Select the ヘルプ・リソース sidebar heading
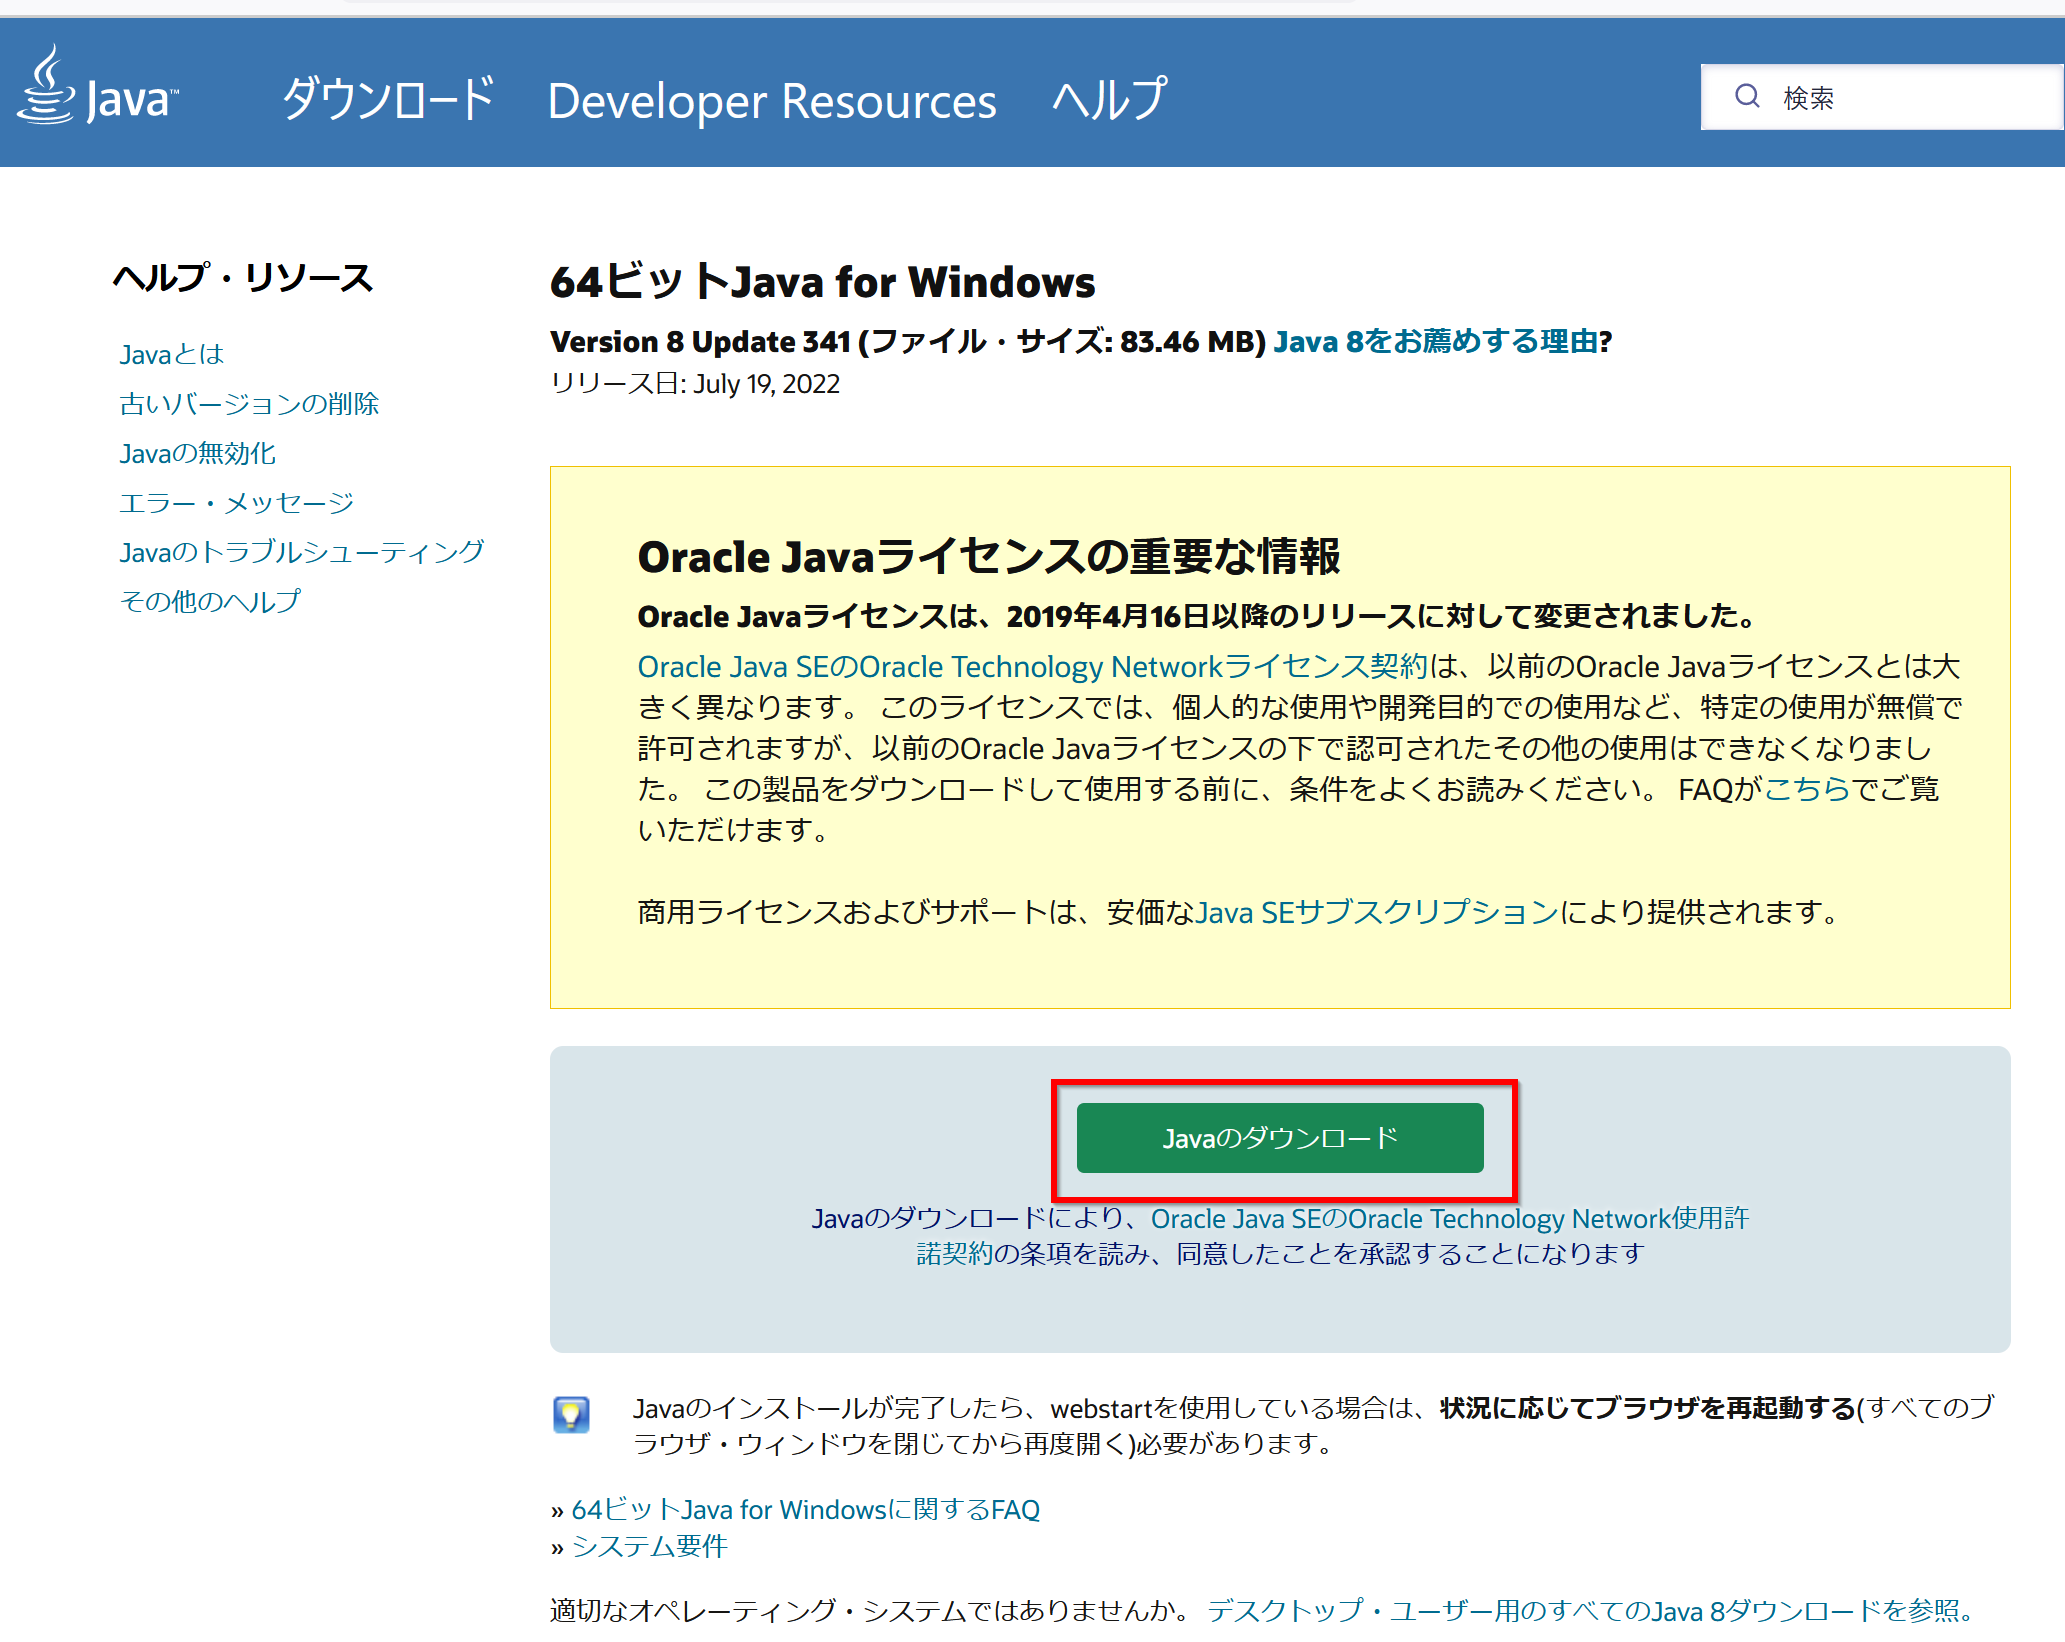 pos(243,277)
